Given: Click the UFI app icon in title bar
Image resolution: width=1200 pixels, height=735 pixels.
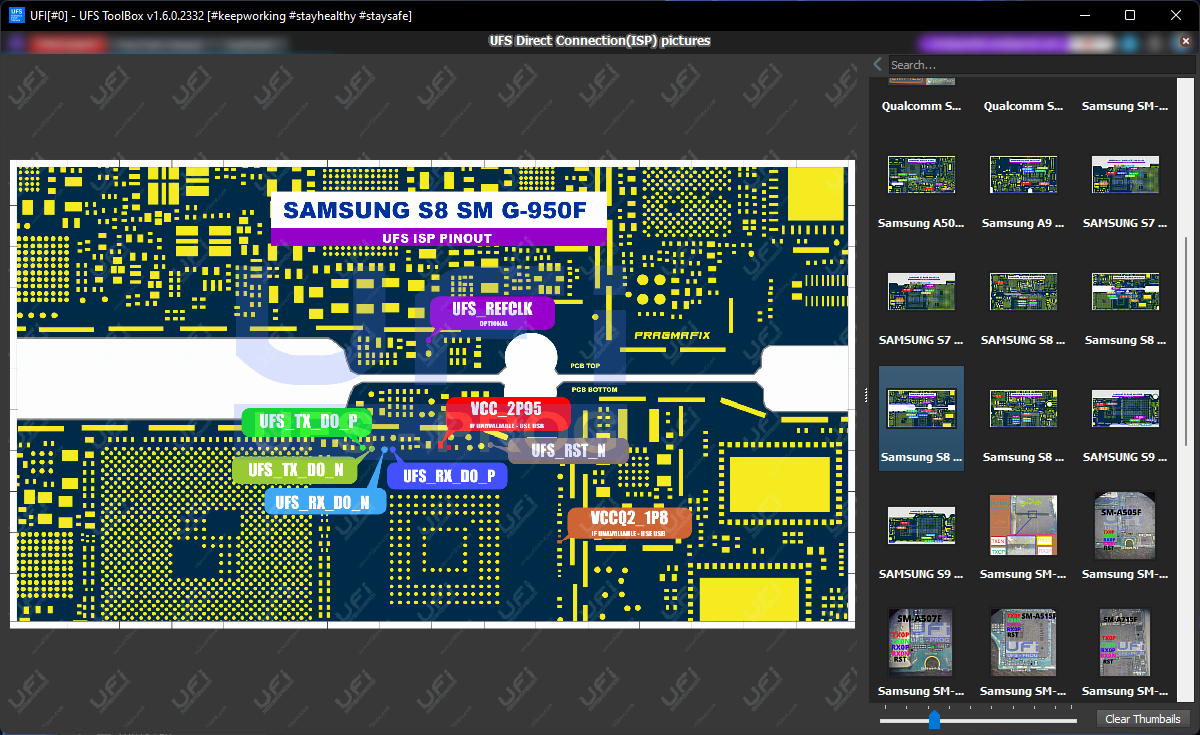Looking at the screenshot, I should 17,15.
